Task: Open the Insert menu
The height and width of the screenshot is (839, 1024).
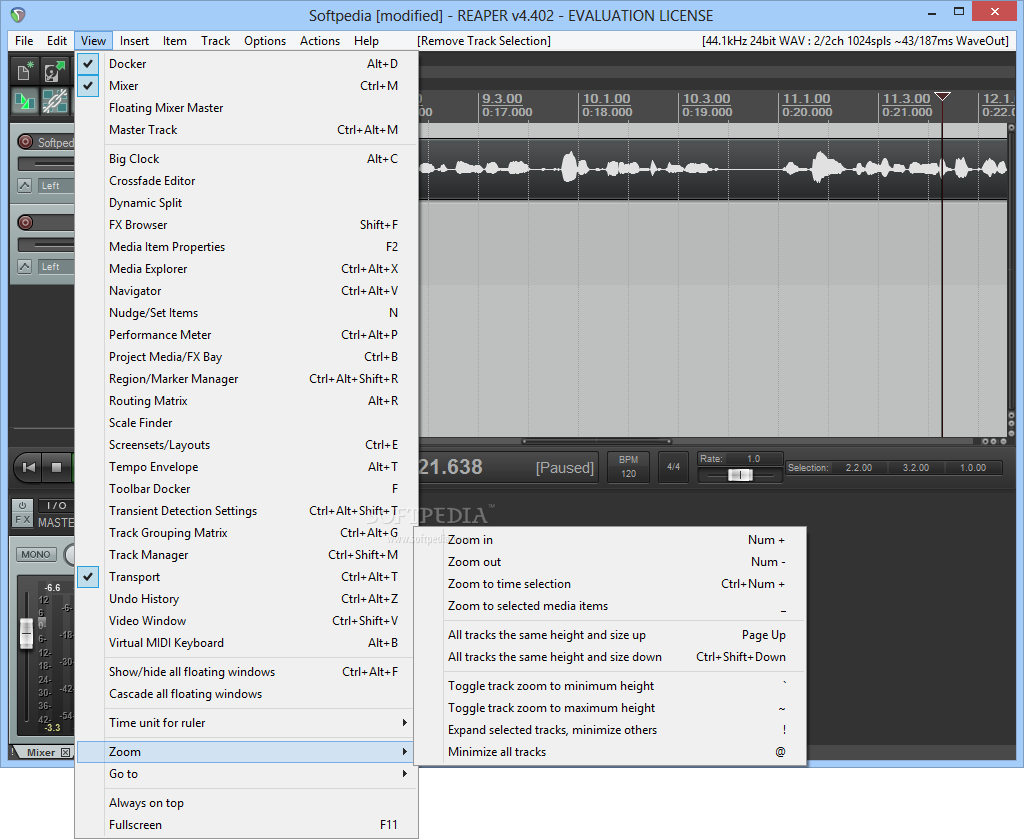Action: click(x=134, y=40)
